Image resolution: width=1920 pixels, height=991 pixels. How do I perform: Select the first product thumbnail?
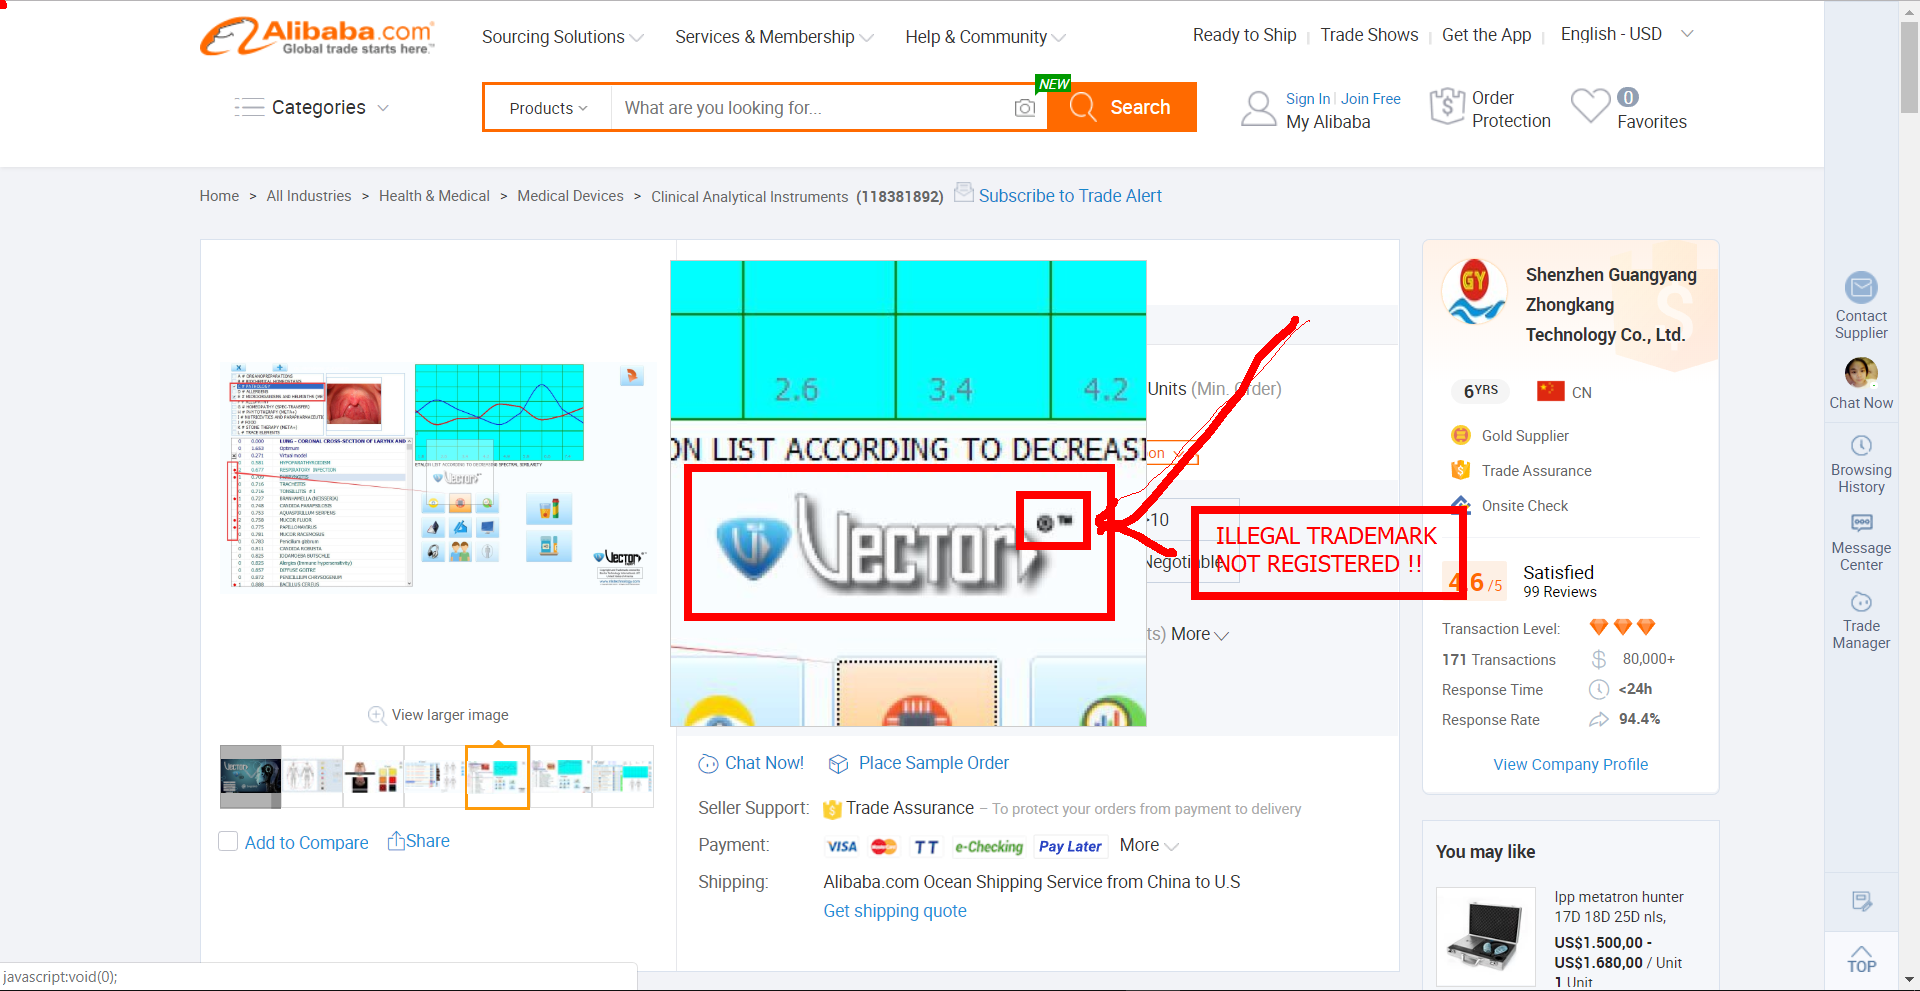[x=250, y=776]
